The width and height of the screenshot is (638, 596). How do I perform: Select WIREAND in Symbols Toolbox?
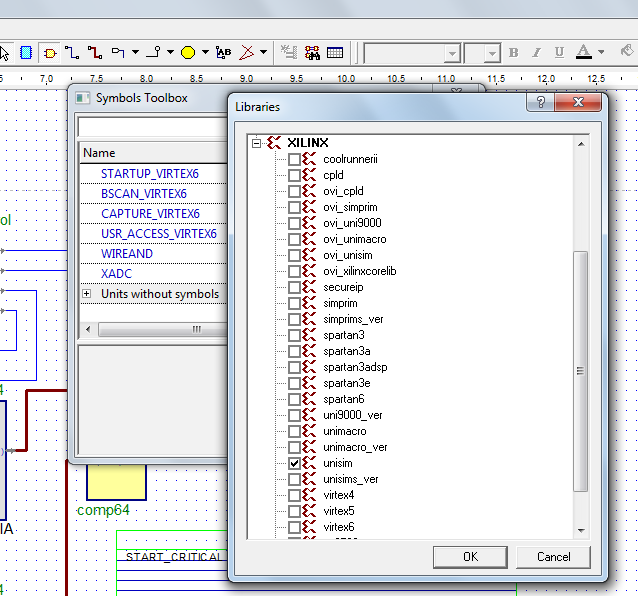[x=127, y=254]
